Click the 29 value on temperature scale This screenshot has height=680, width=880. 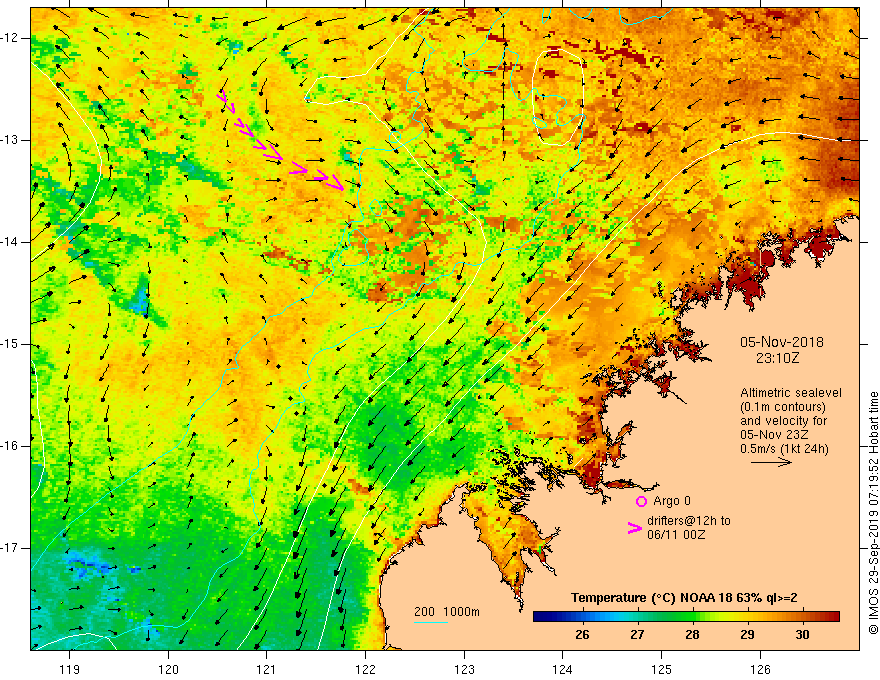coord(747,635)
